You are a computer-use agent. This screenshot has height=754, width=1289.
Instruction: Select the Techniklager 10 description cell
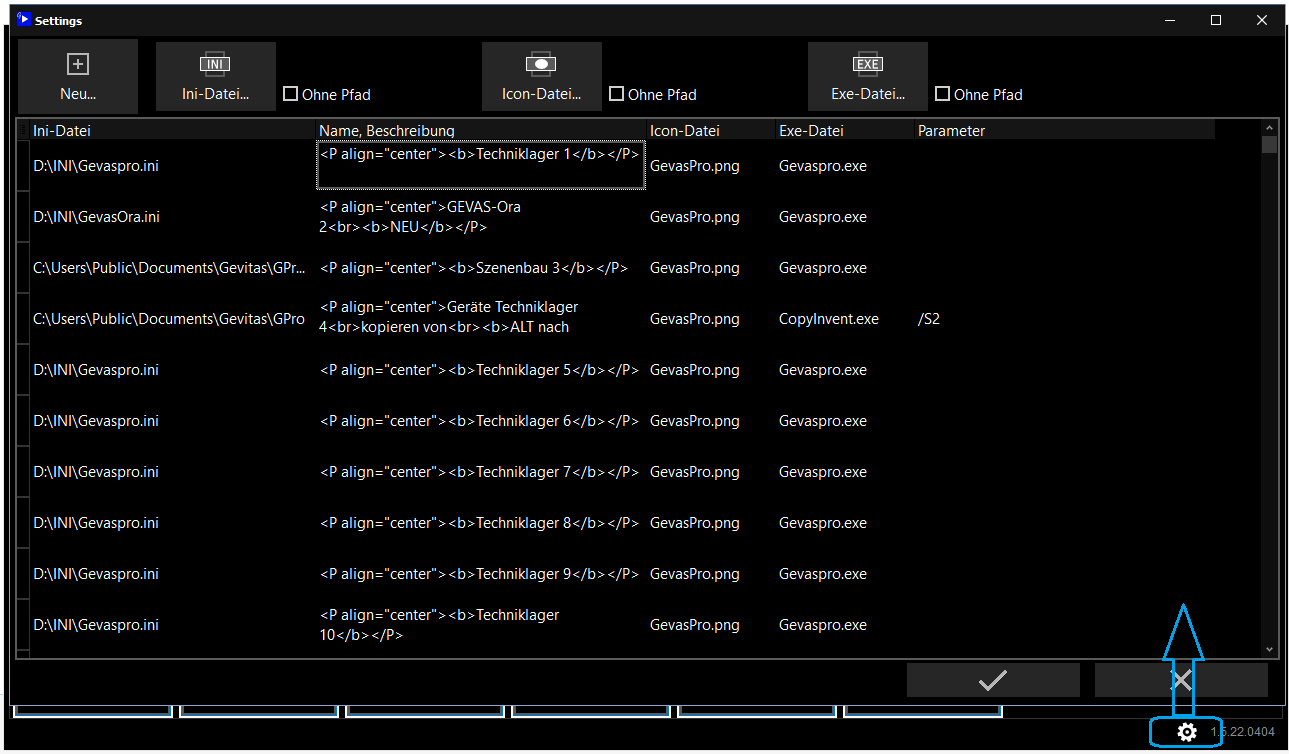(x=481, y=625)
